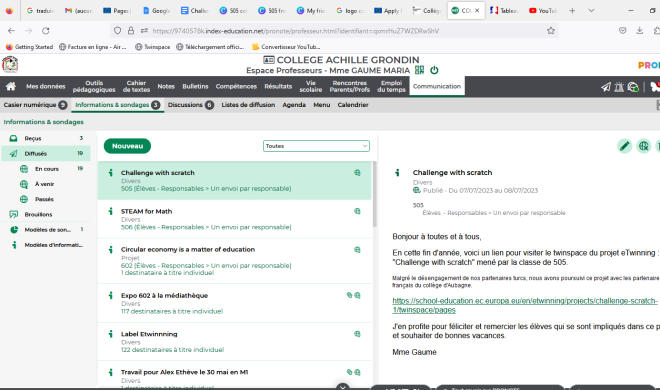Expand the bottom panel chevron arrow
This screenshot has height=390, width=660.
pos(343,387)
